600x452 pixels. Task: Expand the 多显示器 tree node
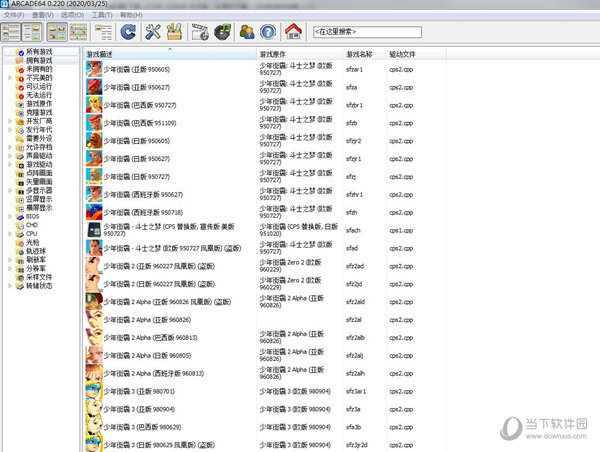[x=10, y=190]
